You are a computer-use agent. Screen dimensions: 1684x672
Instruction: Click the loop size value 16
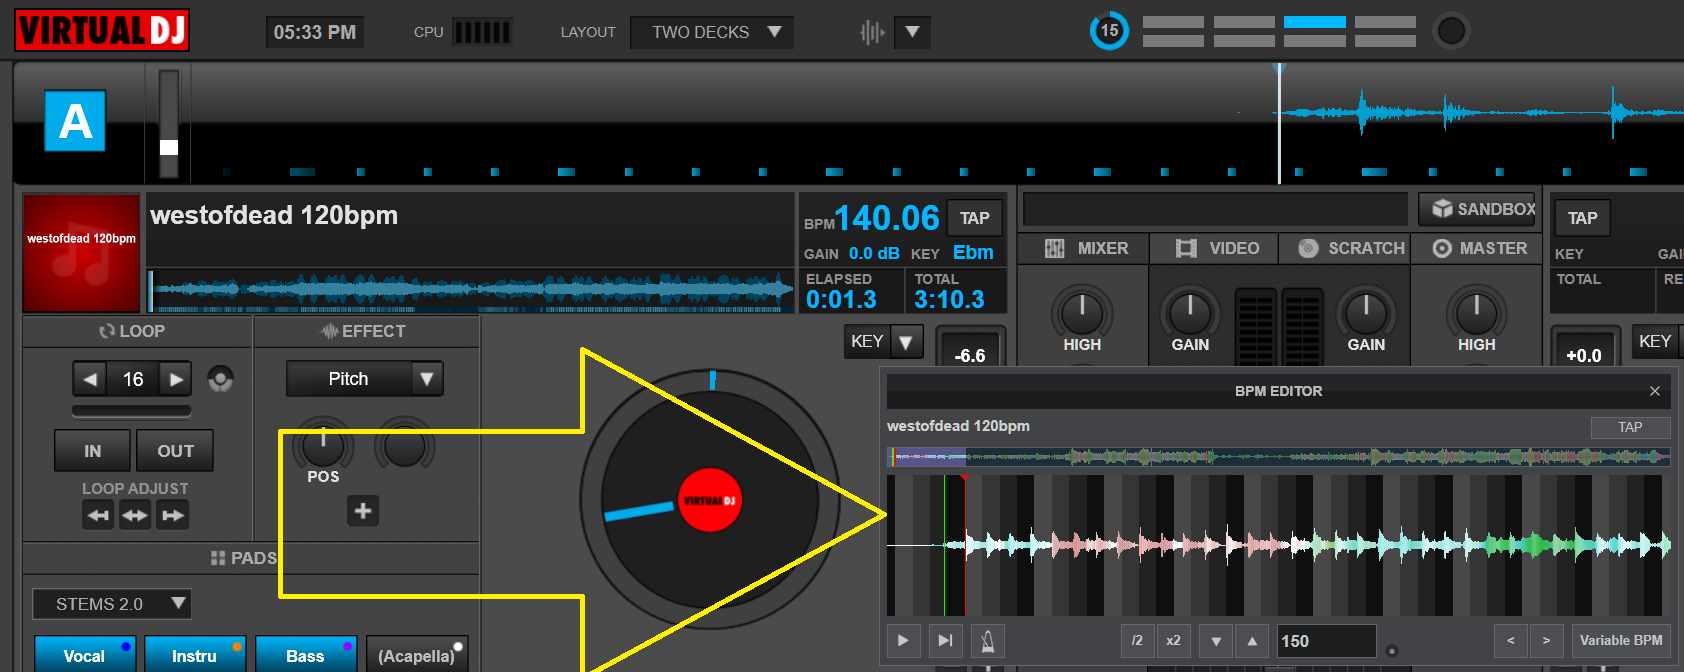(133, 379)
